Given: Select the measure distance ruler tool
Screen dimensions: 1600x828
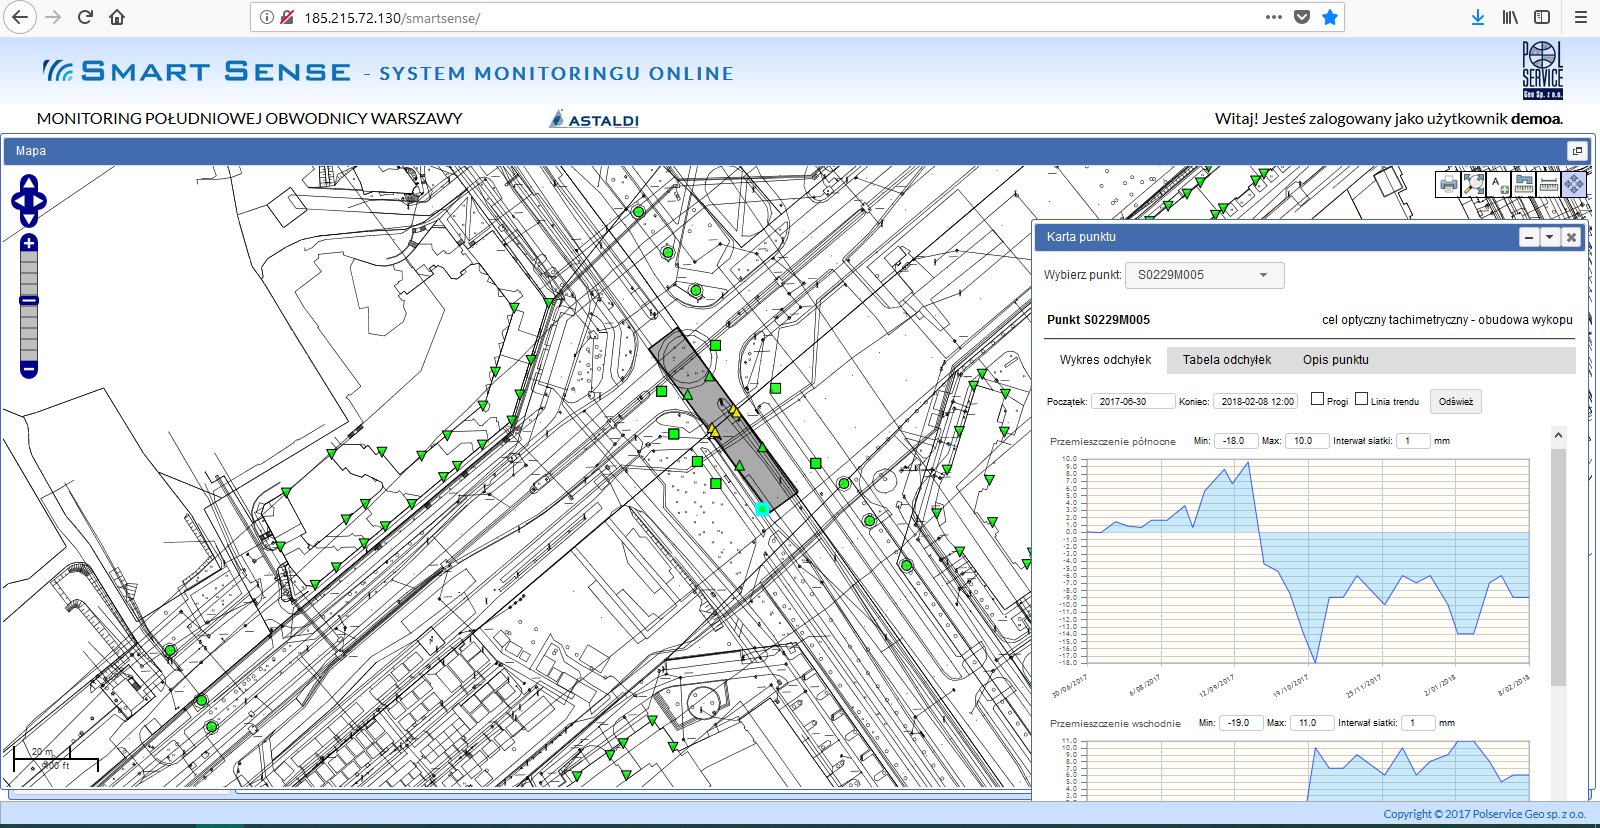Looking at the screenshot, I should 1549,184.
